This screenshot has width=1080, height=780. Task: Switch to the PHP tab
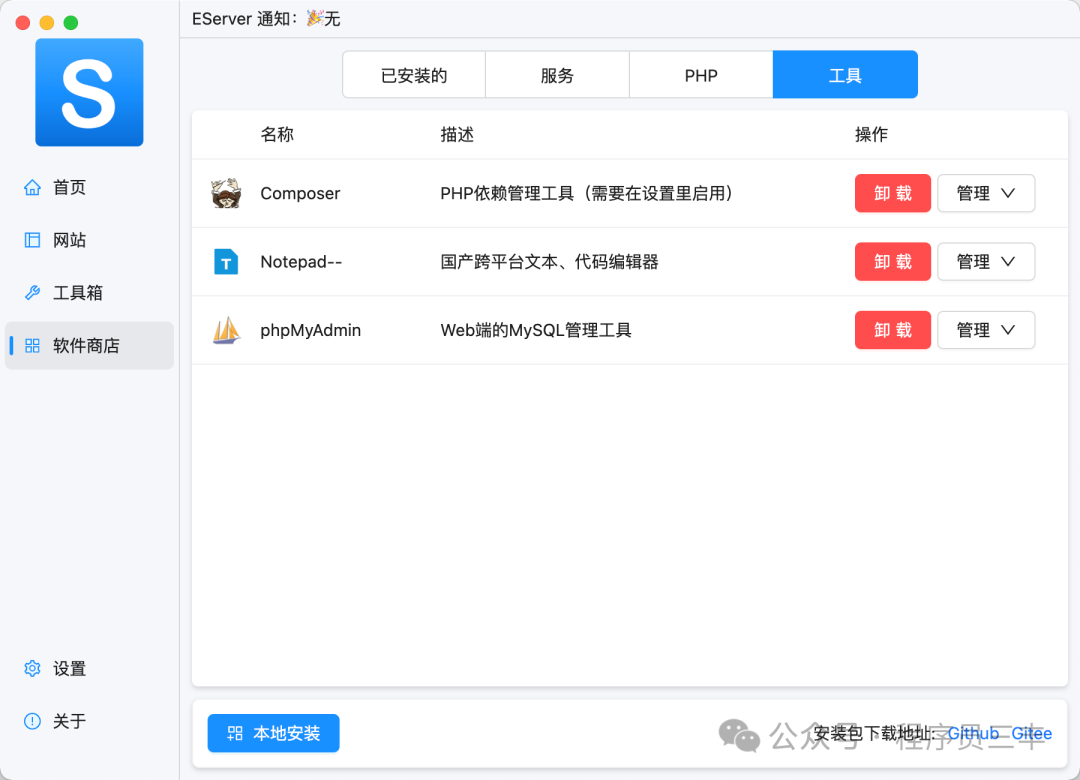pos(701,74)
